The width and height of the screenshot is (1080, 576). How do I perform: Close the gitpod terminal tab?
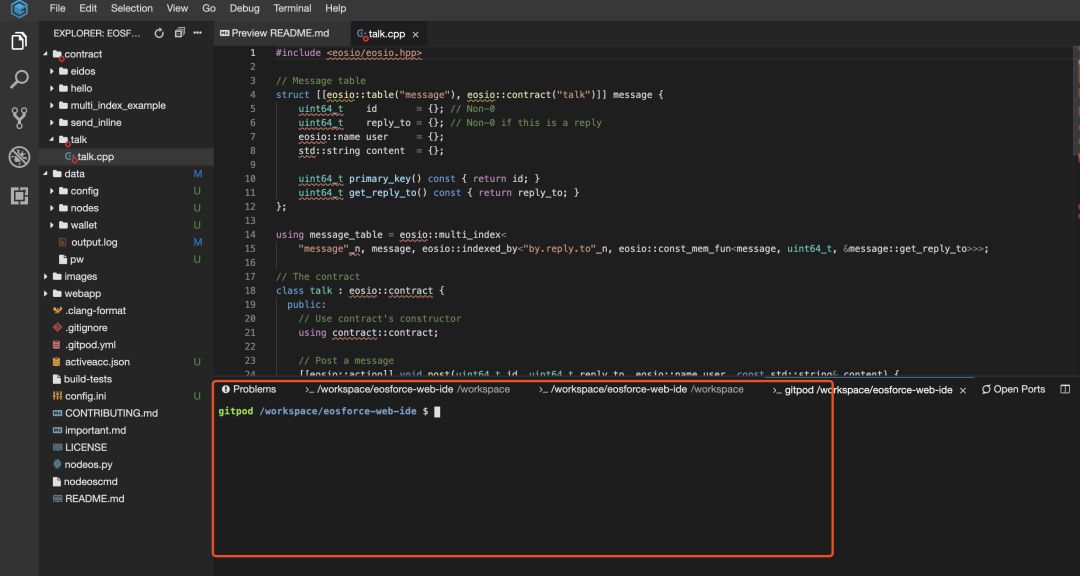pyautogui.click(x=962, y=390)
